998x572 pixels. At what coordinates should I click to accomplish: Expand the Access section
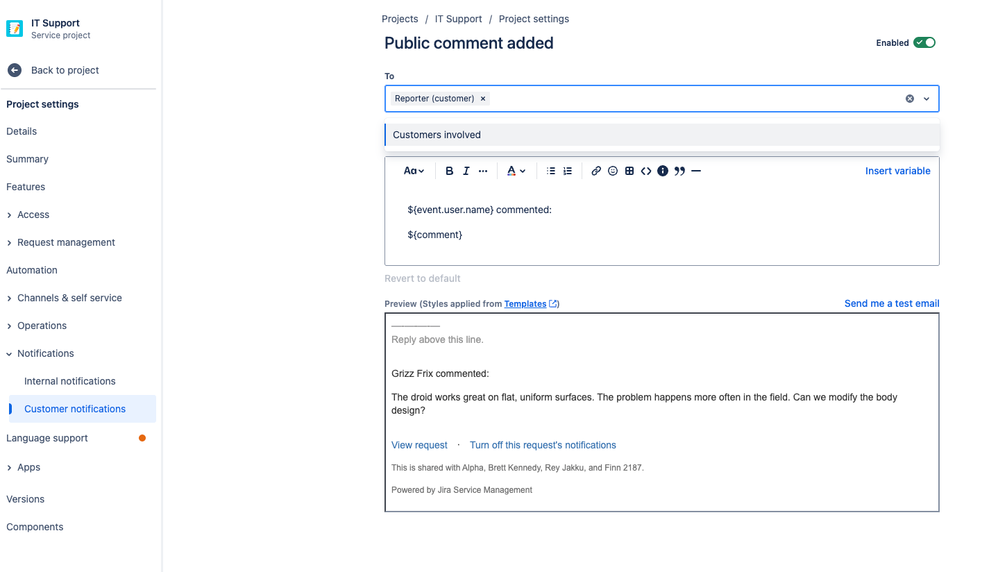(9, 215)
